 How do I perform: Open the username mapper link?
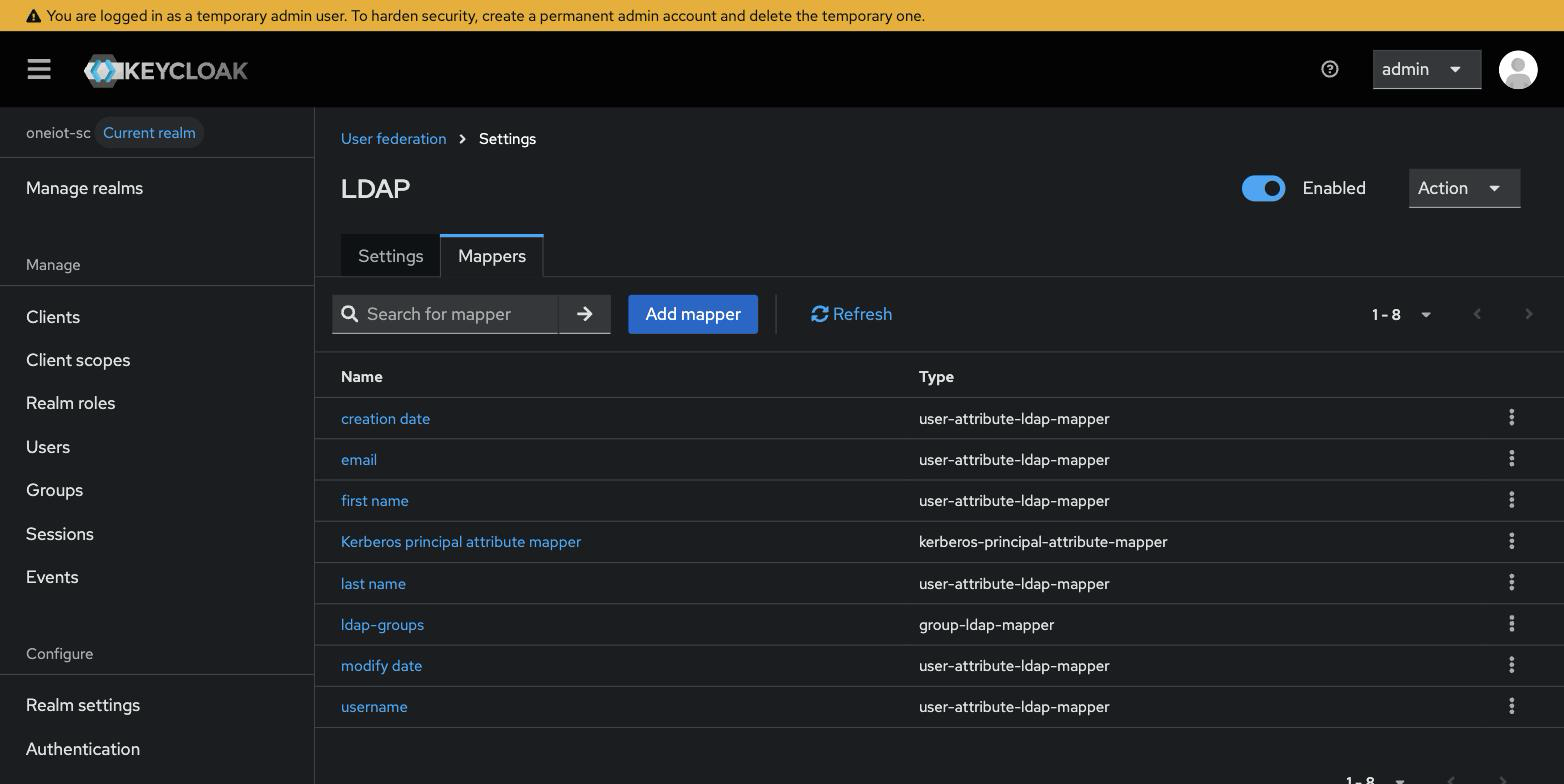[x=374, y=707]
